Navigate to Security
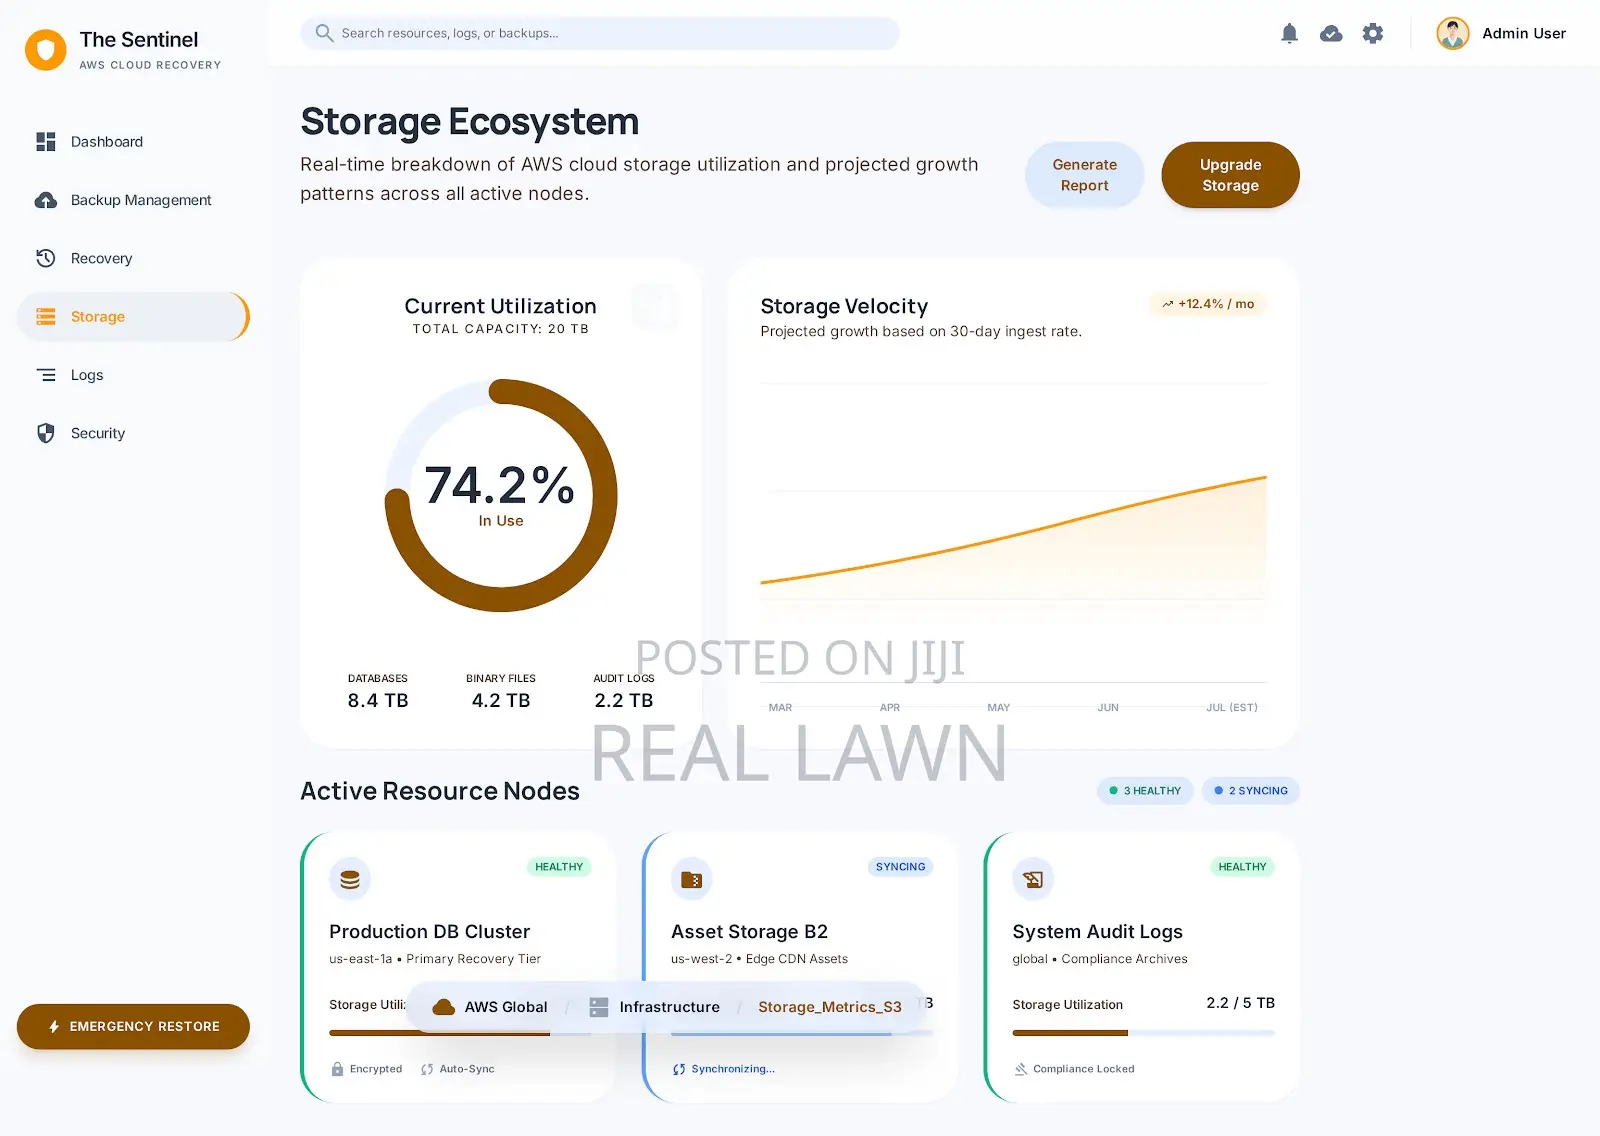The image size is (1600, 1136). pos(133,433)
